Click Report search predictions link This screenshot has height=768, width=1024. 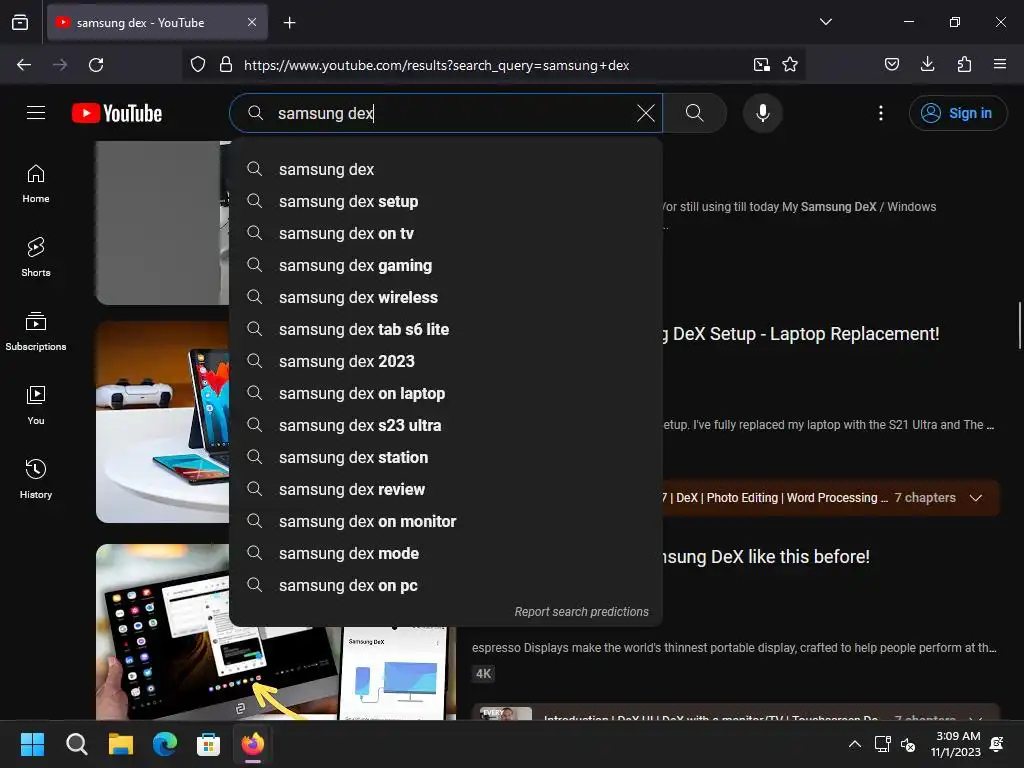coord(581,612)
